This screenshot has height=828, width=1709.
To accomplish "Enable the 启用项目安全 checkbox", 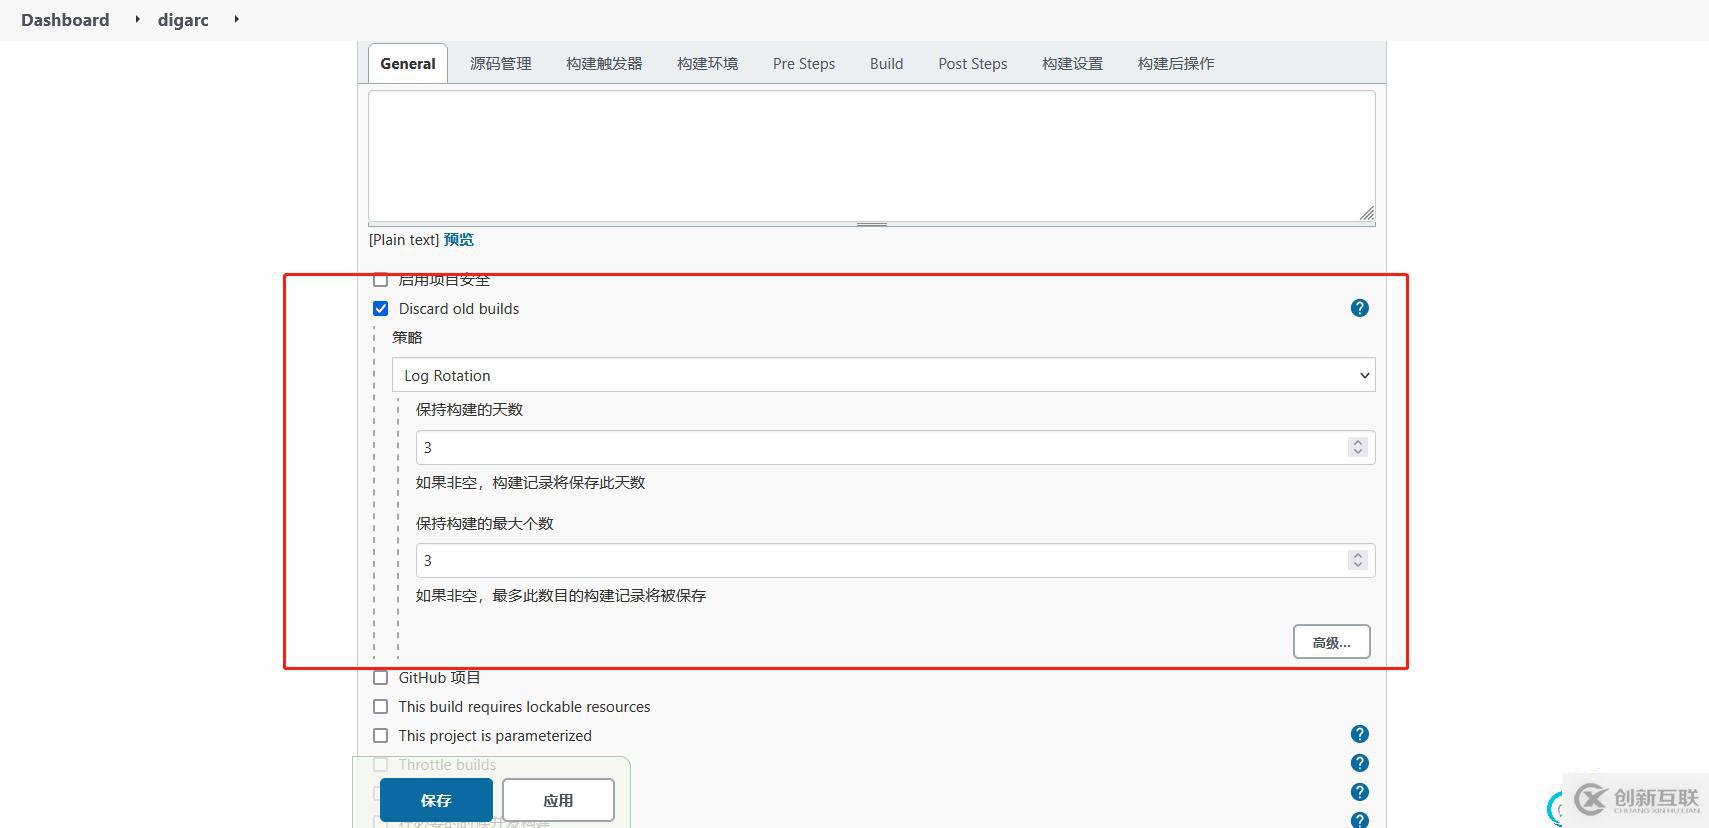I will coord(380,279).
